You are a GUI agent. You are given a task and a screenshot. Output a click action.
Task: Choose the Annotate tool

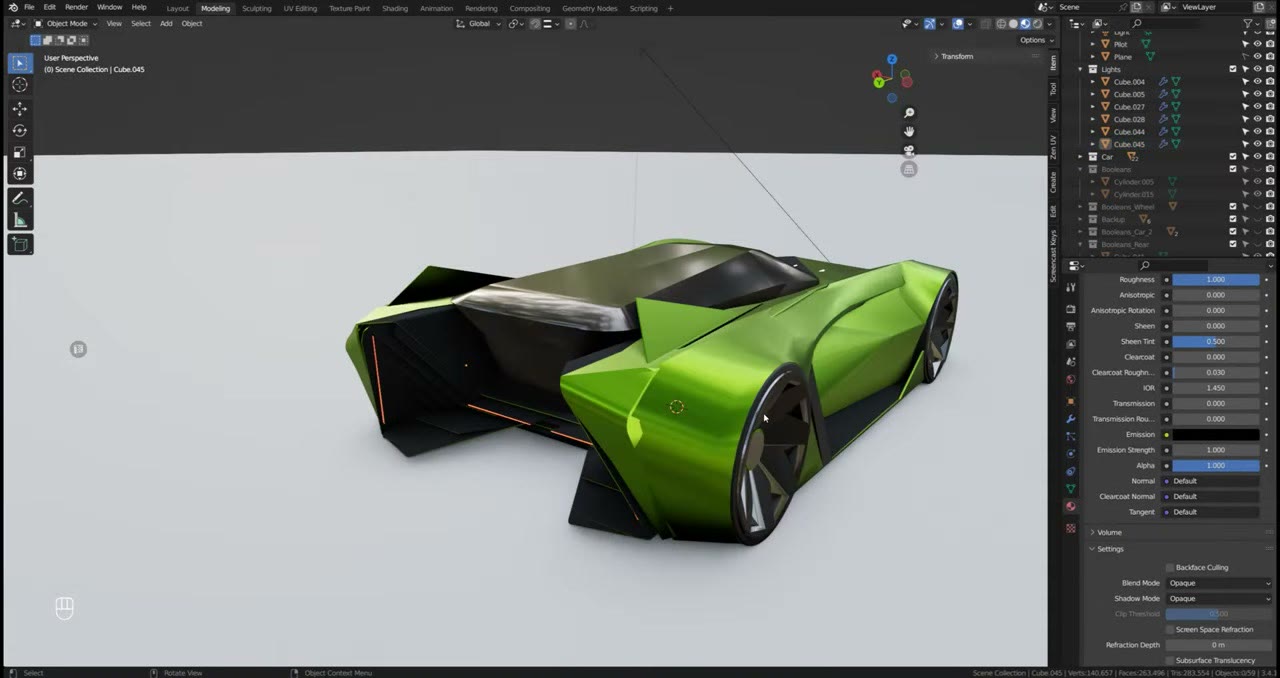pyautogui.click(x=19, y=198)
